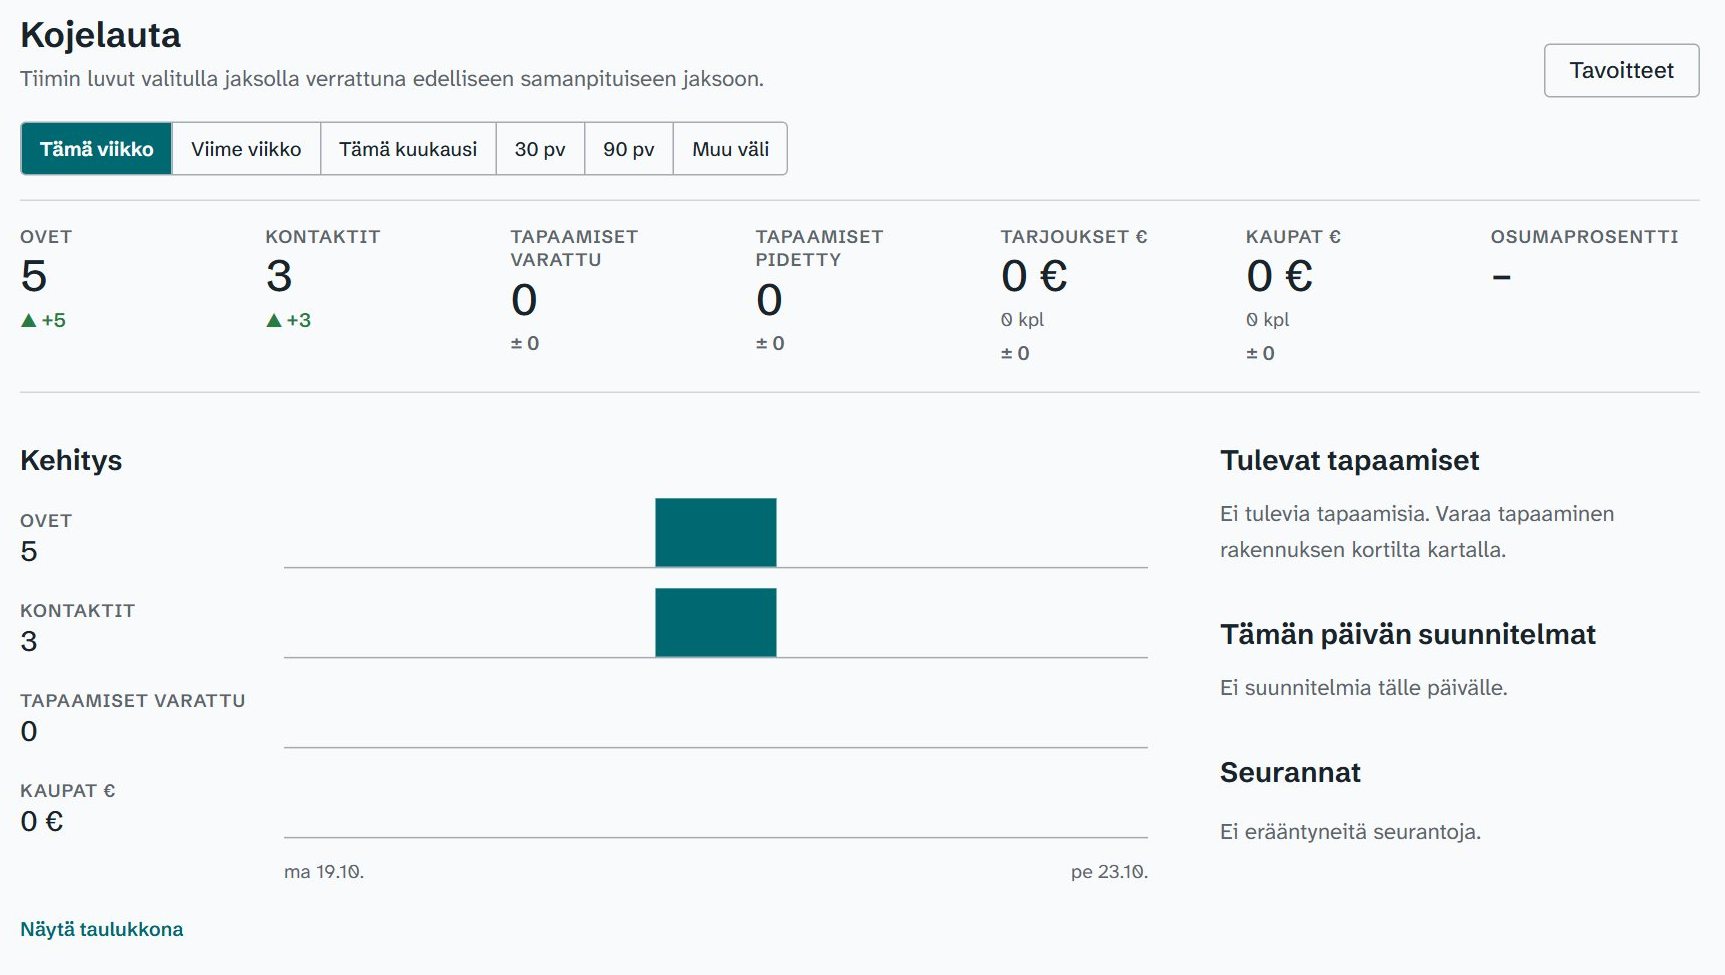
Task: Click the Kehitys row Tapaamiset varattu label
Action: coord(132,701)
